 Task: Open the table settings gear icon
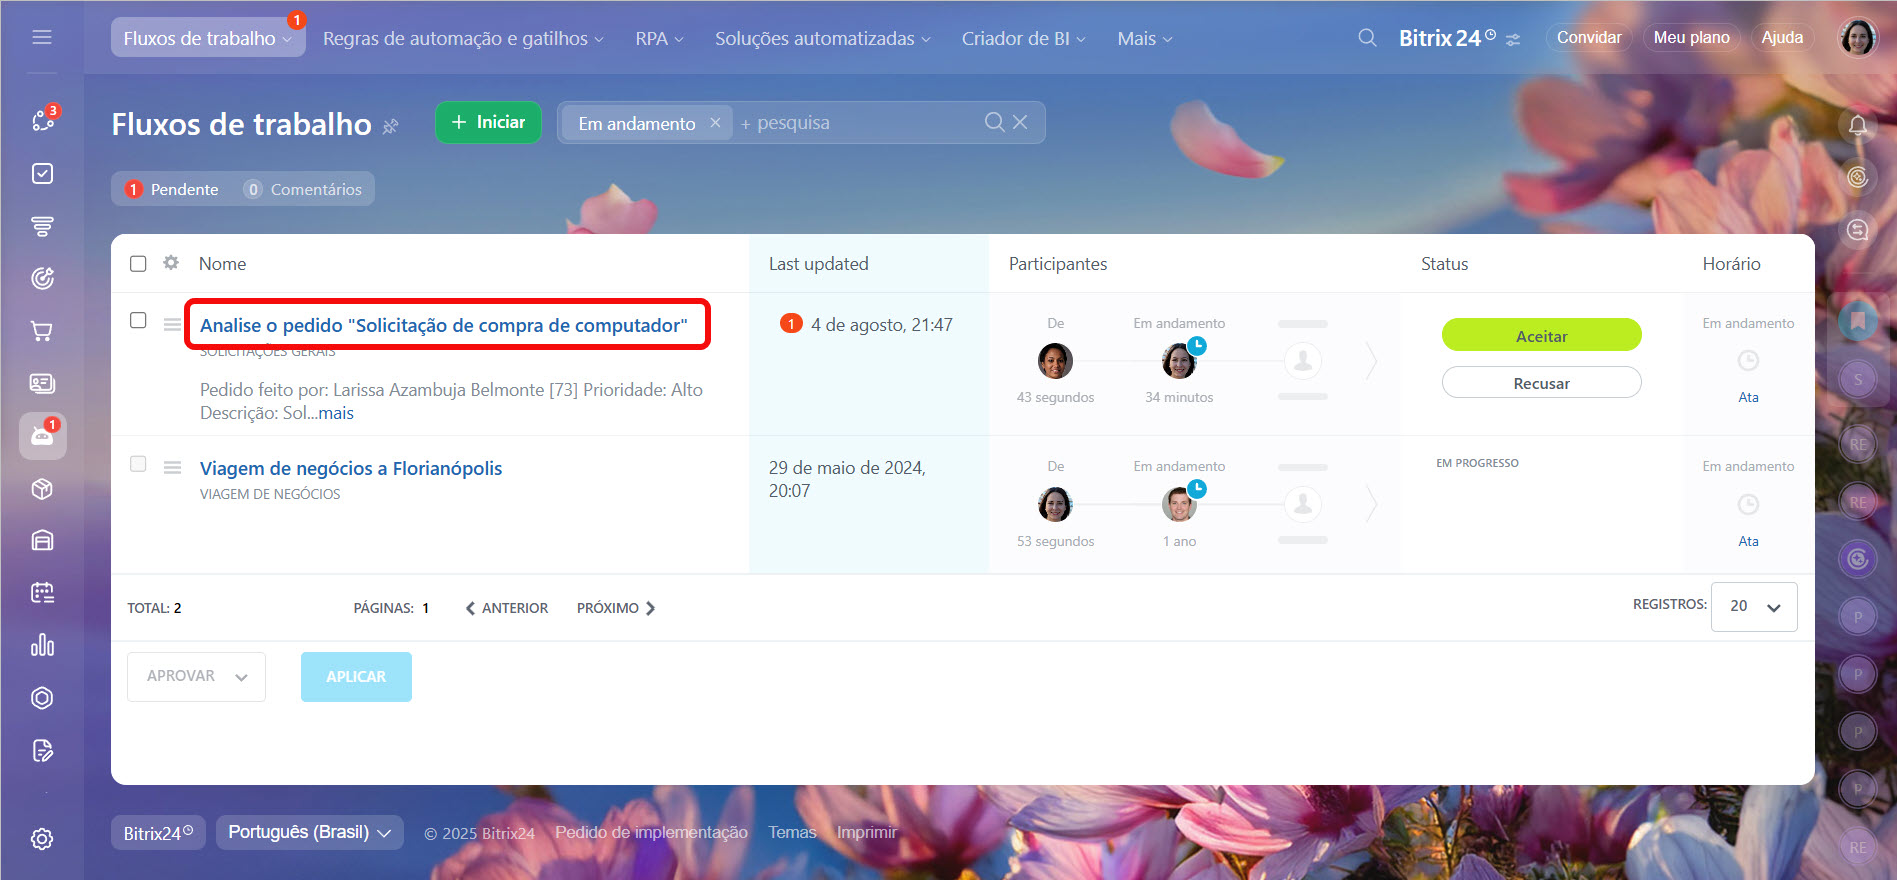[x=171, y=262]
